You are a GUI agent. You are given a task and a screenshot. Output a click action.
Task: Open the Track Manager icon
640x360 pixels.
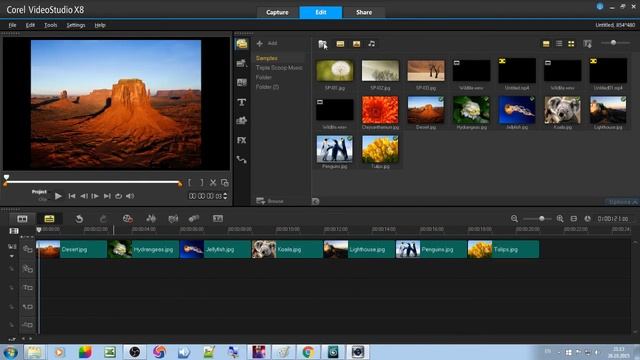click(13, 231)
